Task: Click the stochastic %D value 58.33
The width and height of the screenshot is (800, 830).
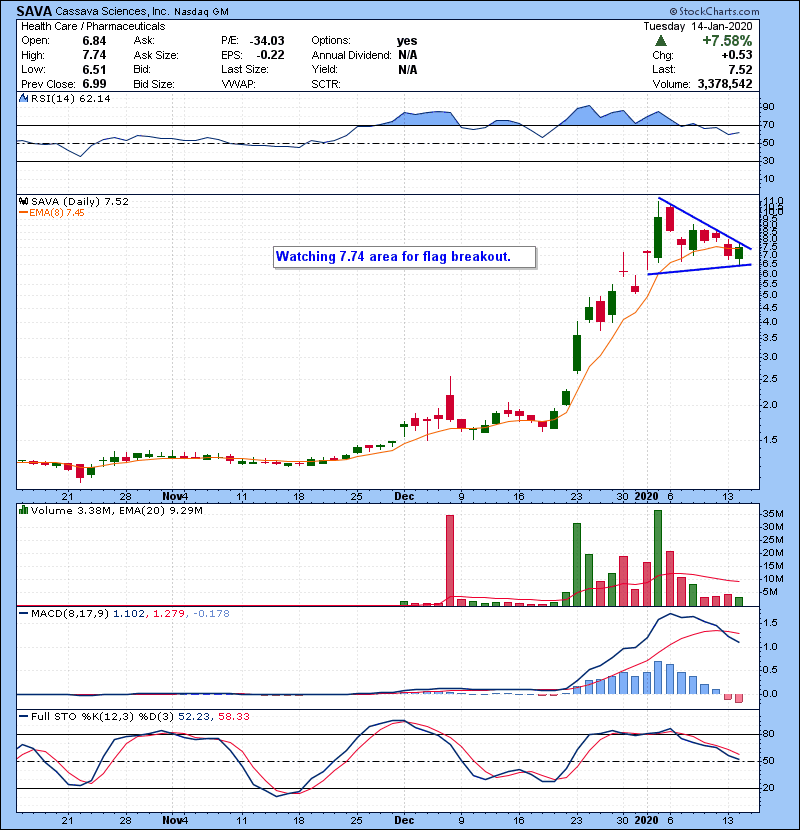Action: [x=233, y=717]
